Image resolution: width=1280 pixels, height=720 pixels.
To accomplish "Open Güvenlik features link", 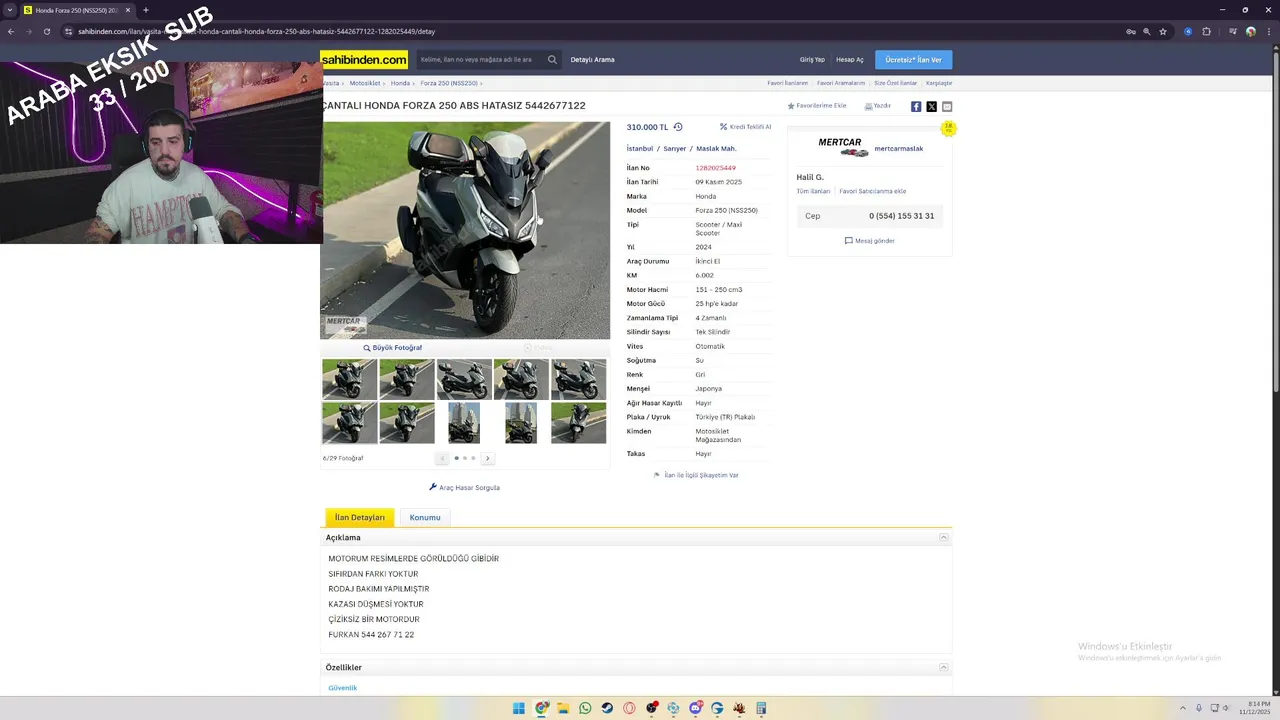I will [x=343, y=688].
